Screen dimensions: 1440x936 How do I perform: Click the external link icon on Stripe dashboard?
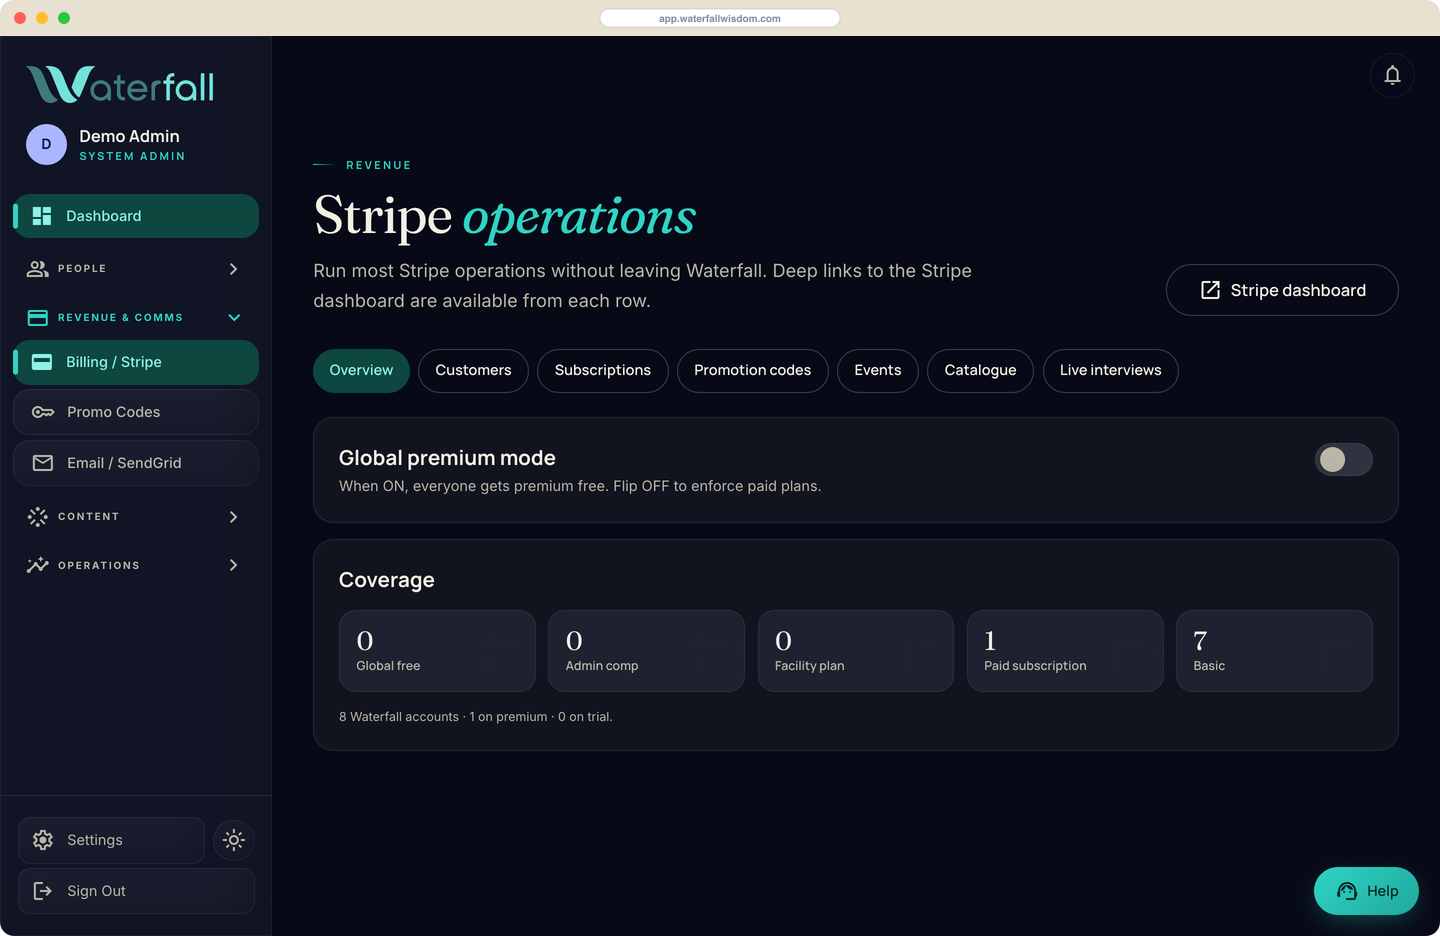(1210, 290)
